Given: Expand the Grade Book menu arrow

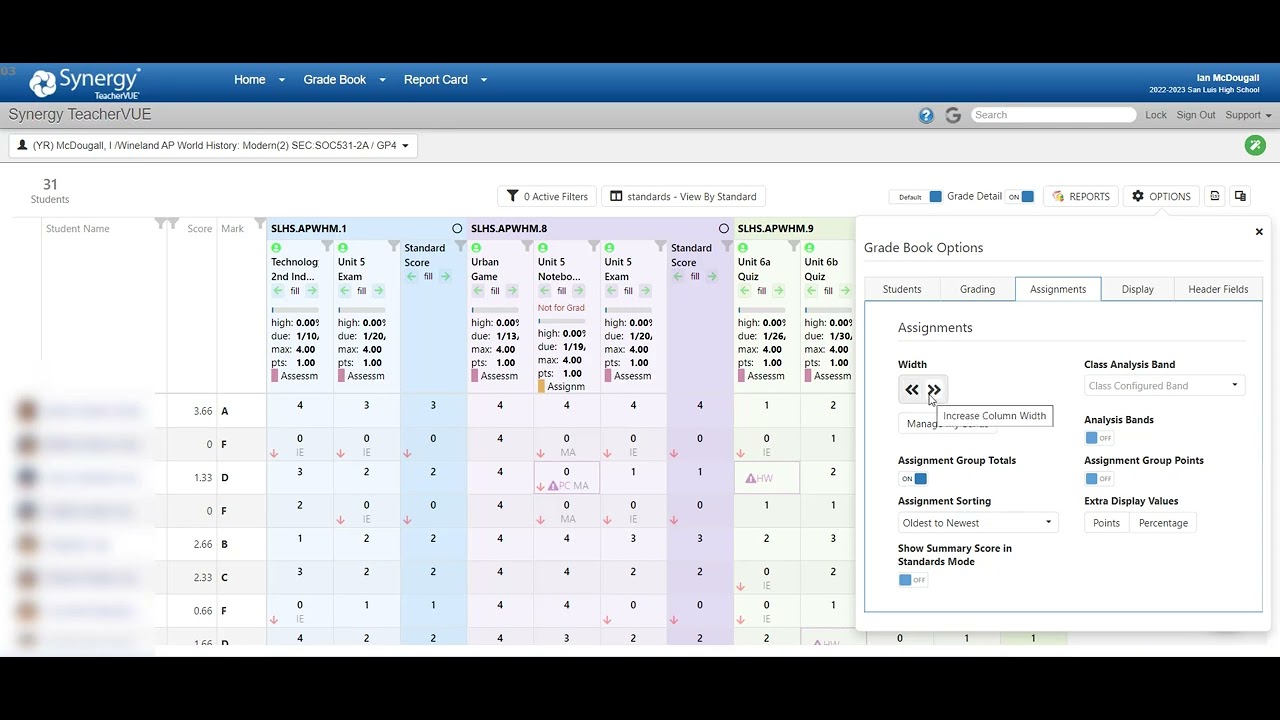Looking at the screenshot, I should [x=382, y=80].
